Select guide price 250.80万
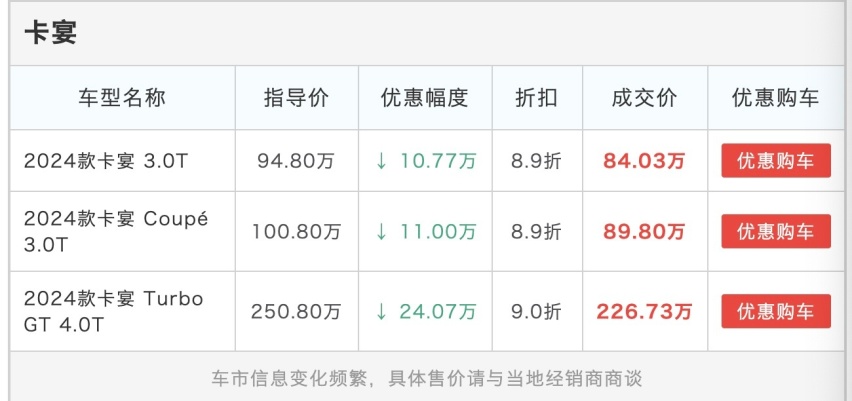Screen dimensions: 852x401 pos(297,312)
